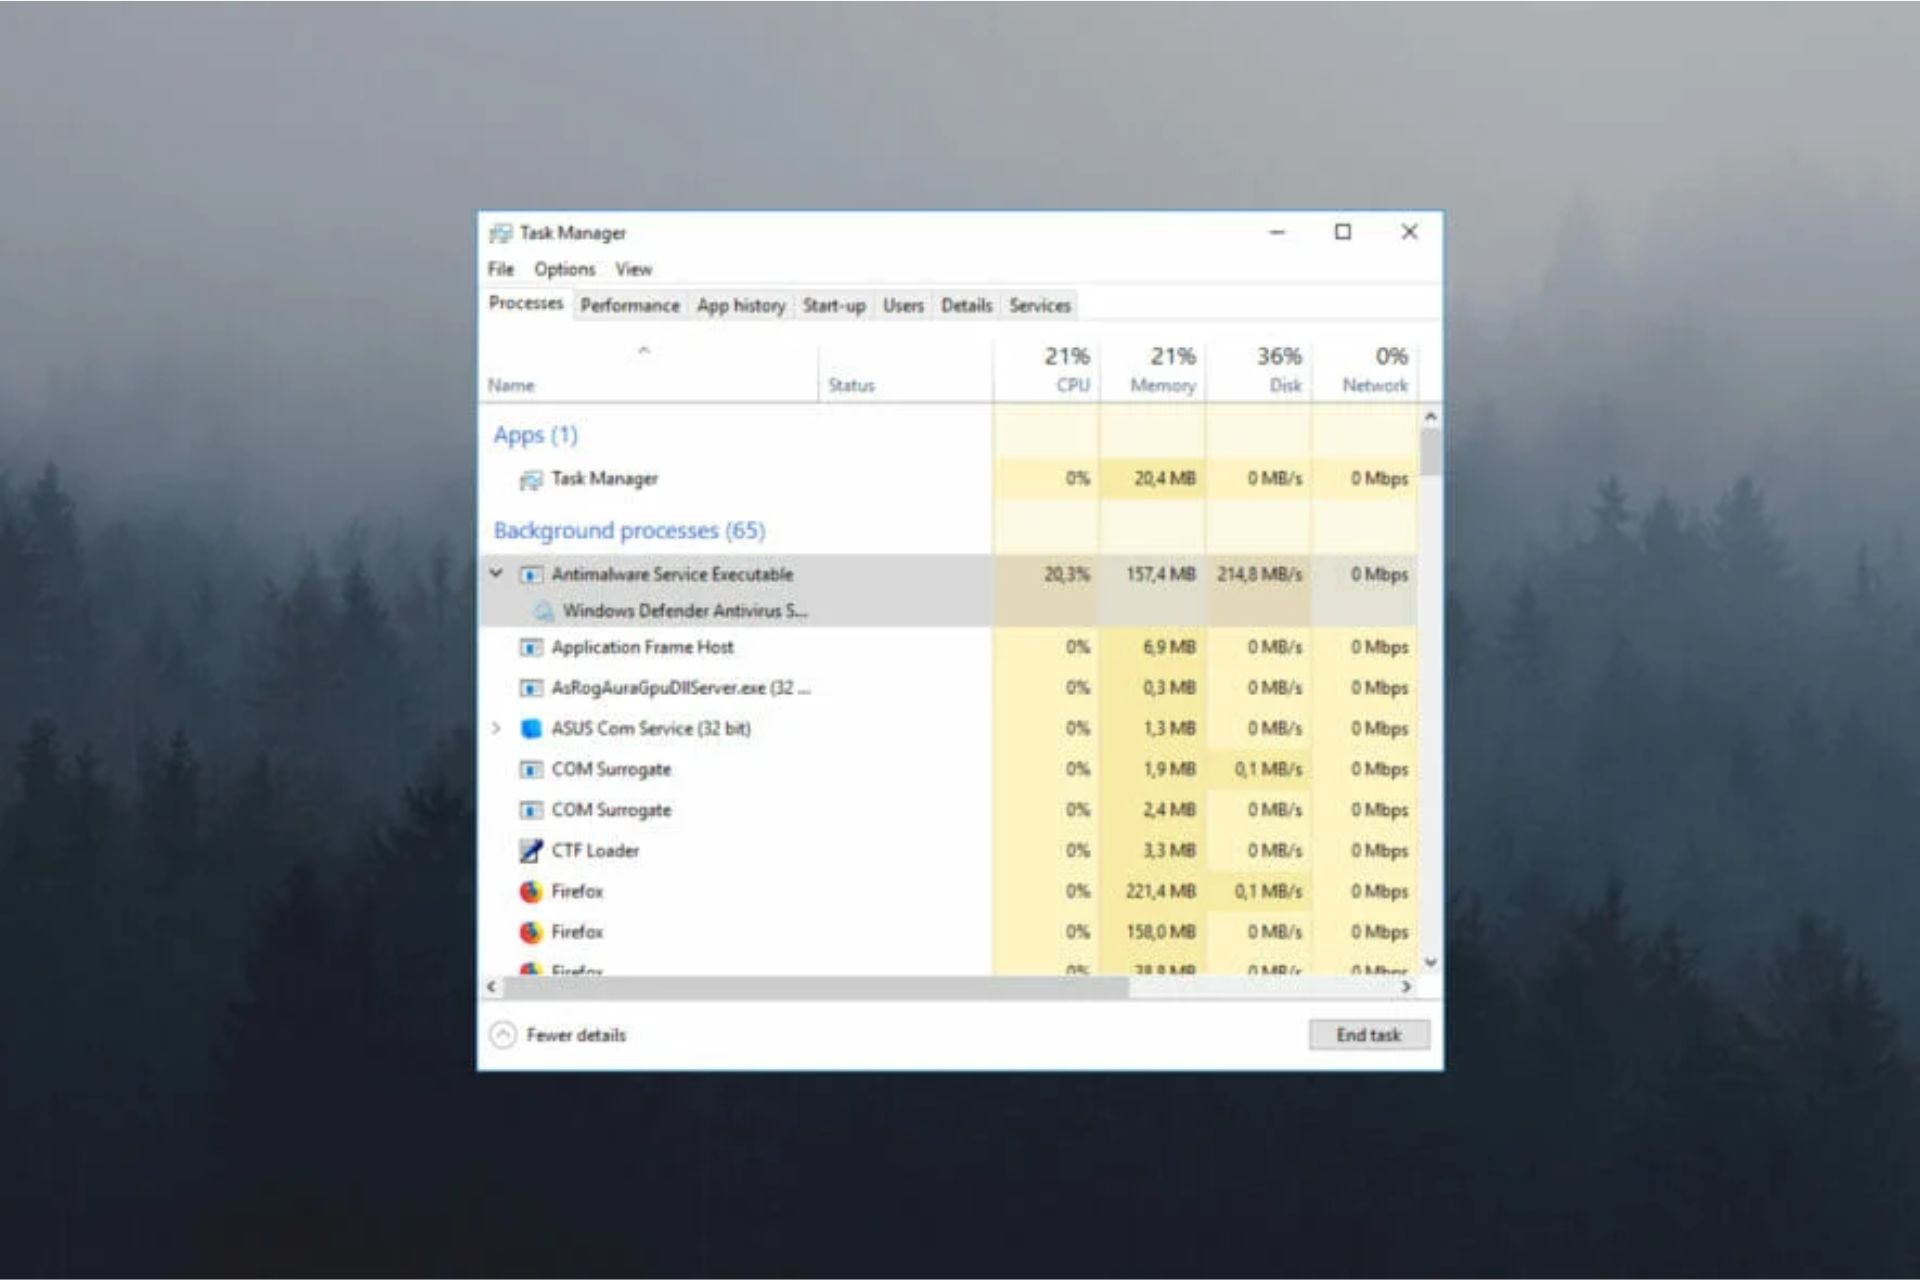Click the horizontal scrollbar left arrow
This screenshot has height=1280, width=1920.
491,987
